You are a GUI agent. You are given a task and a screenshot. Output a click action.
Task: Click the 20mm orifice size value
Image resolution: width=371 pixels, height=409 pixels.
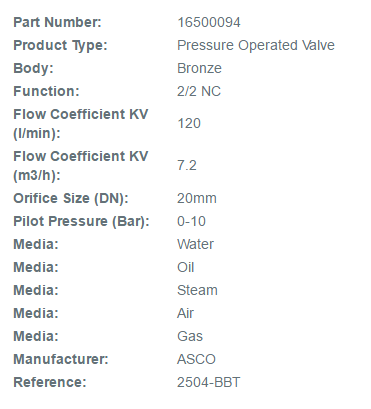coord(197,198)
